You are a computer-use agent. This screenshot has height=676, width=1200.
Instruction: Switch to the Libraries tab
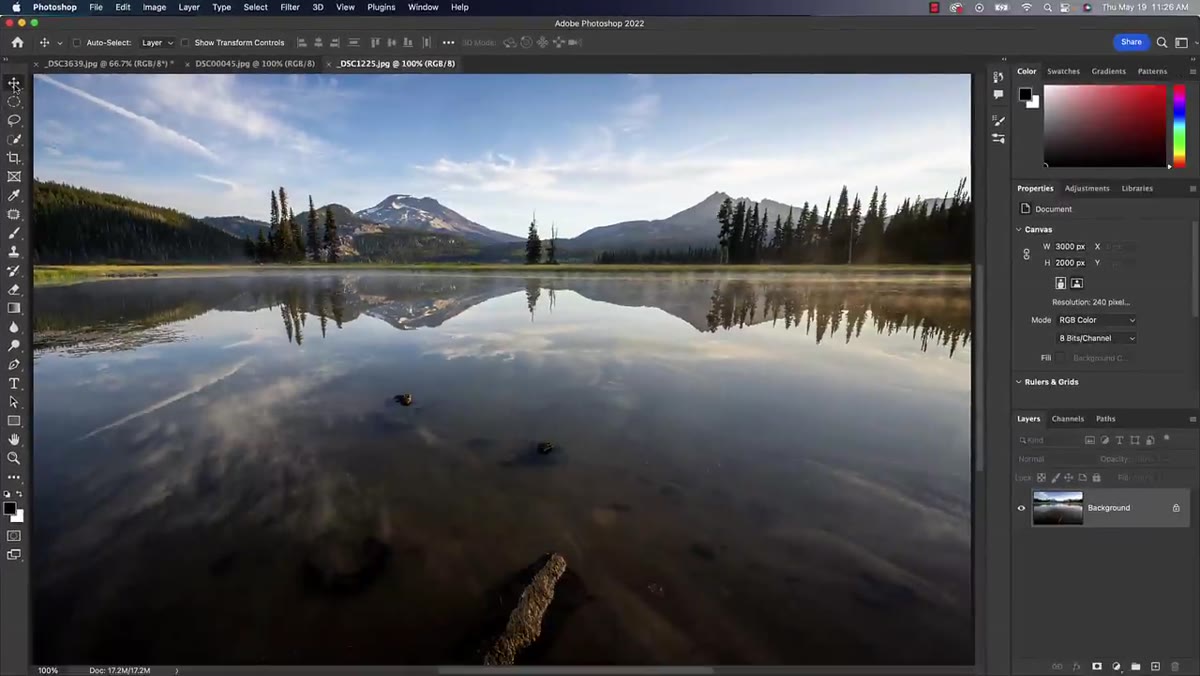click(x=1137, y=188)
